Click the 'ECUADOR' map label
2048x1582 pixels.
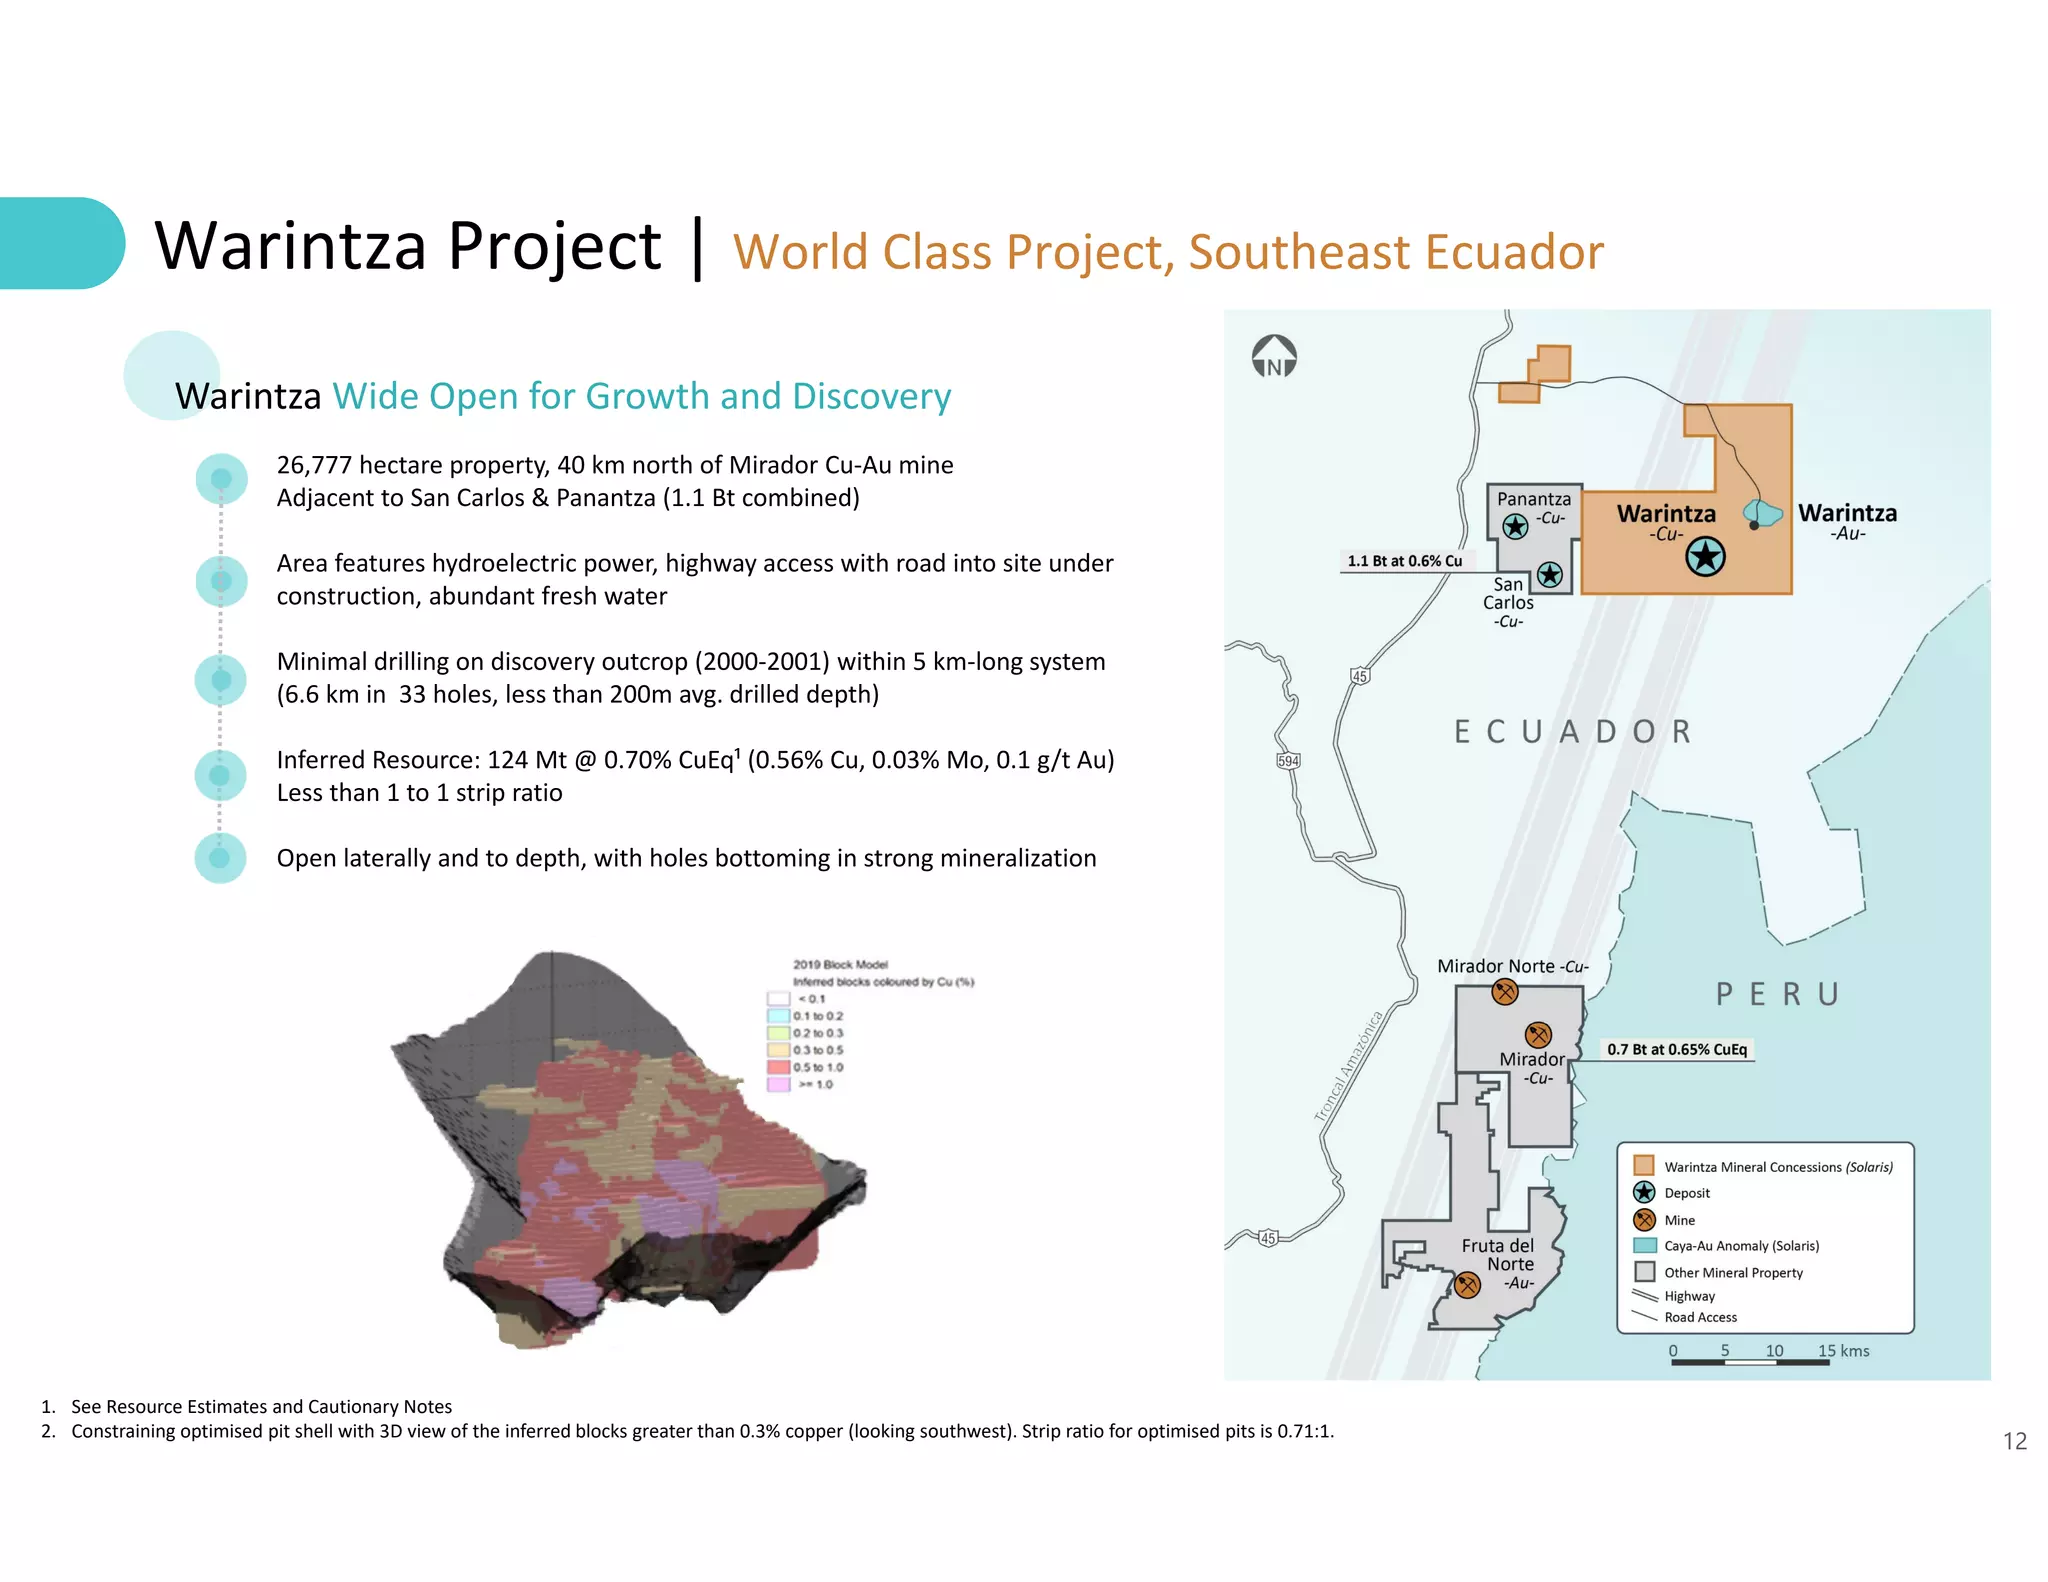tap(1573, 732)
